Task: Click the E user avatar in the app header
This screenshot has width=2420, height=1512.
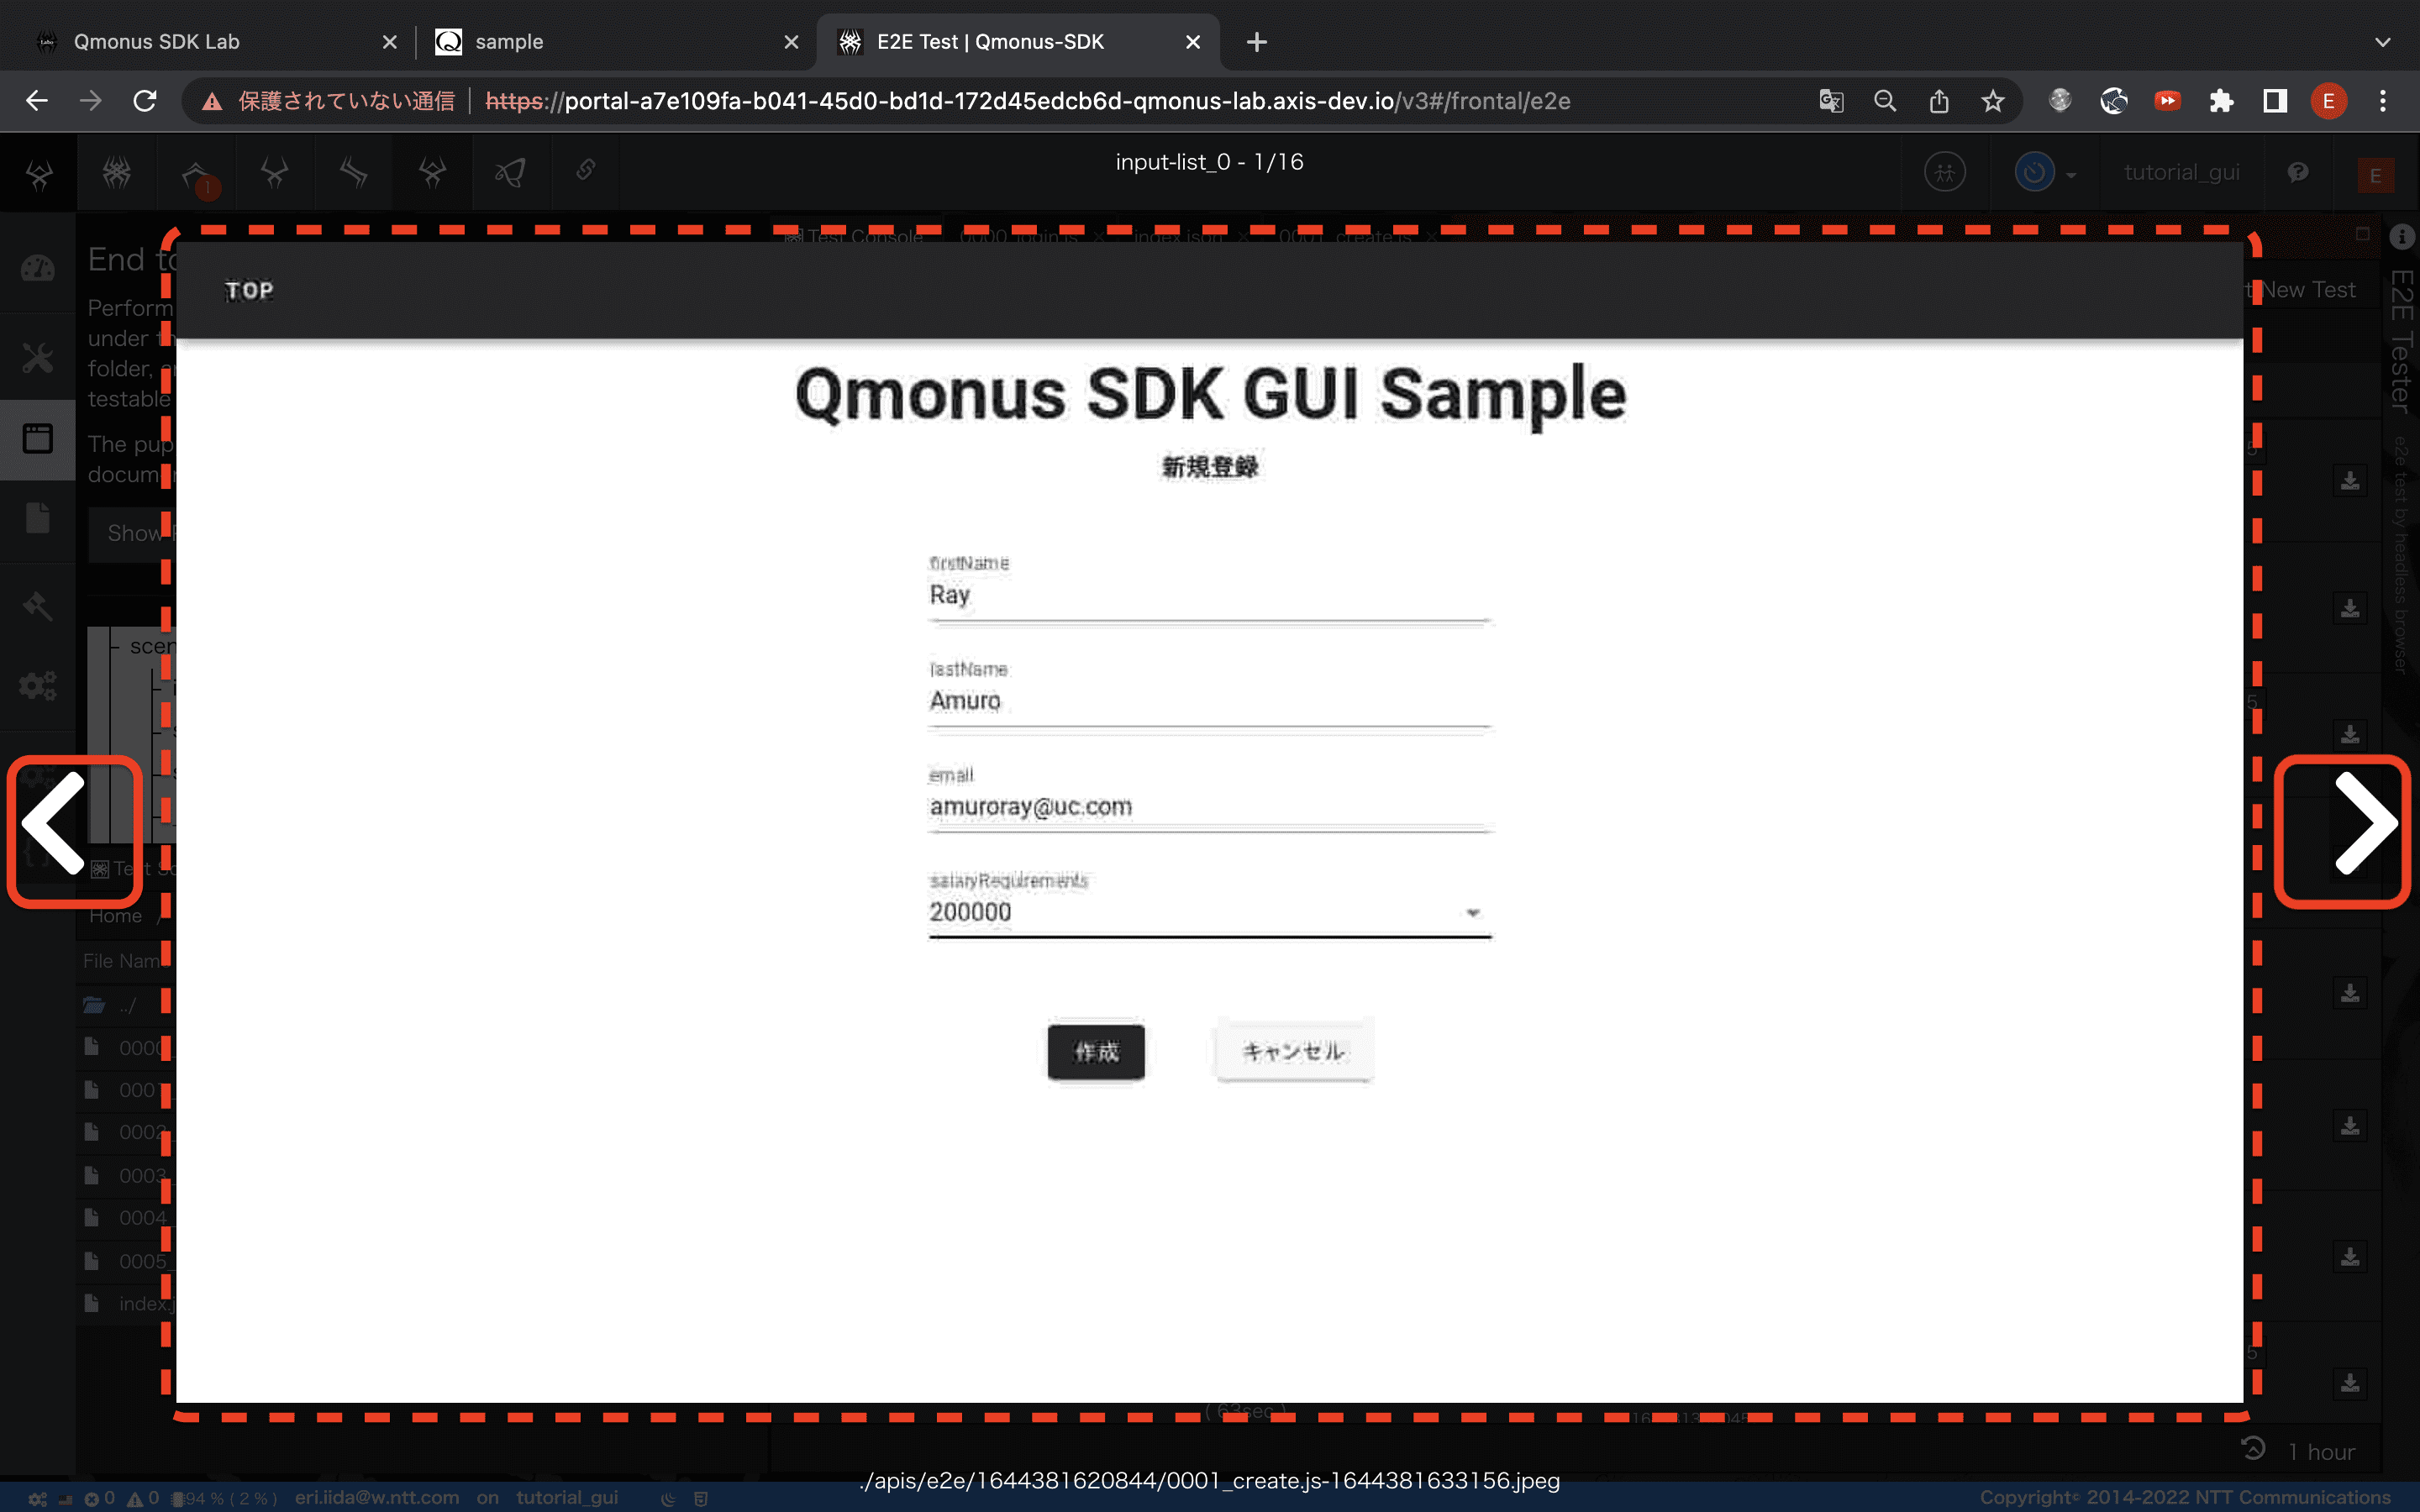Action: click(2375, 175)
